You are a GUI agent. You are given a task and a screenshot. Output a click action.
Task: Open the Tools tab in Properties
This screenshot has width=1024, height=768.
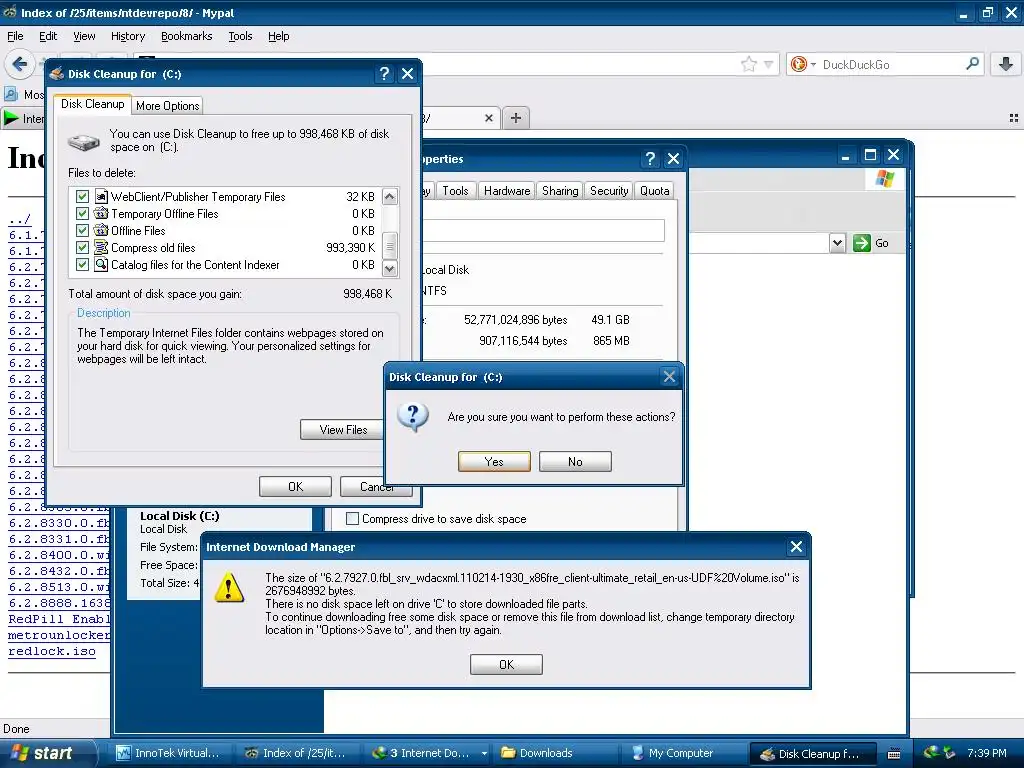(455, 191)
